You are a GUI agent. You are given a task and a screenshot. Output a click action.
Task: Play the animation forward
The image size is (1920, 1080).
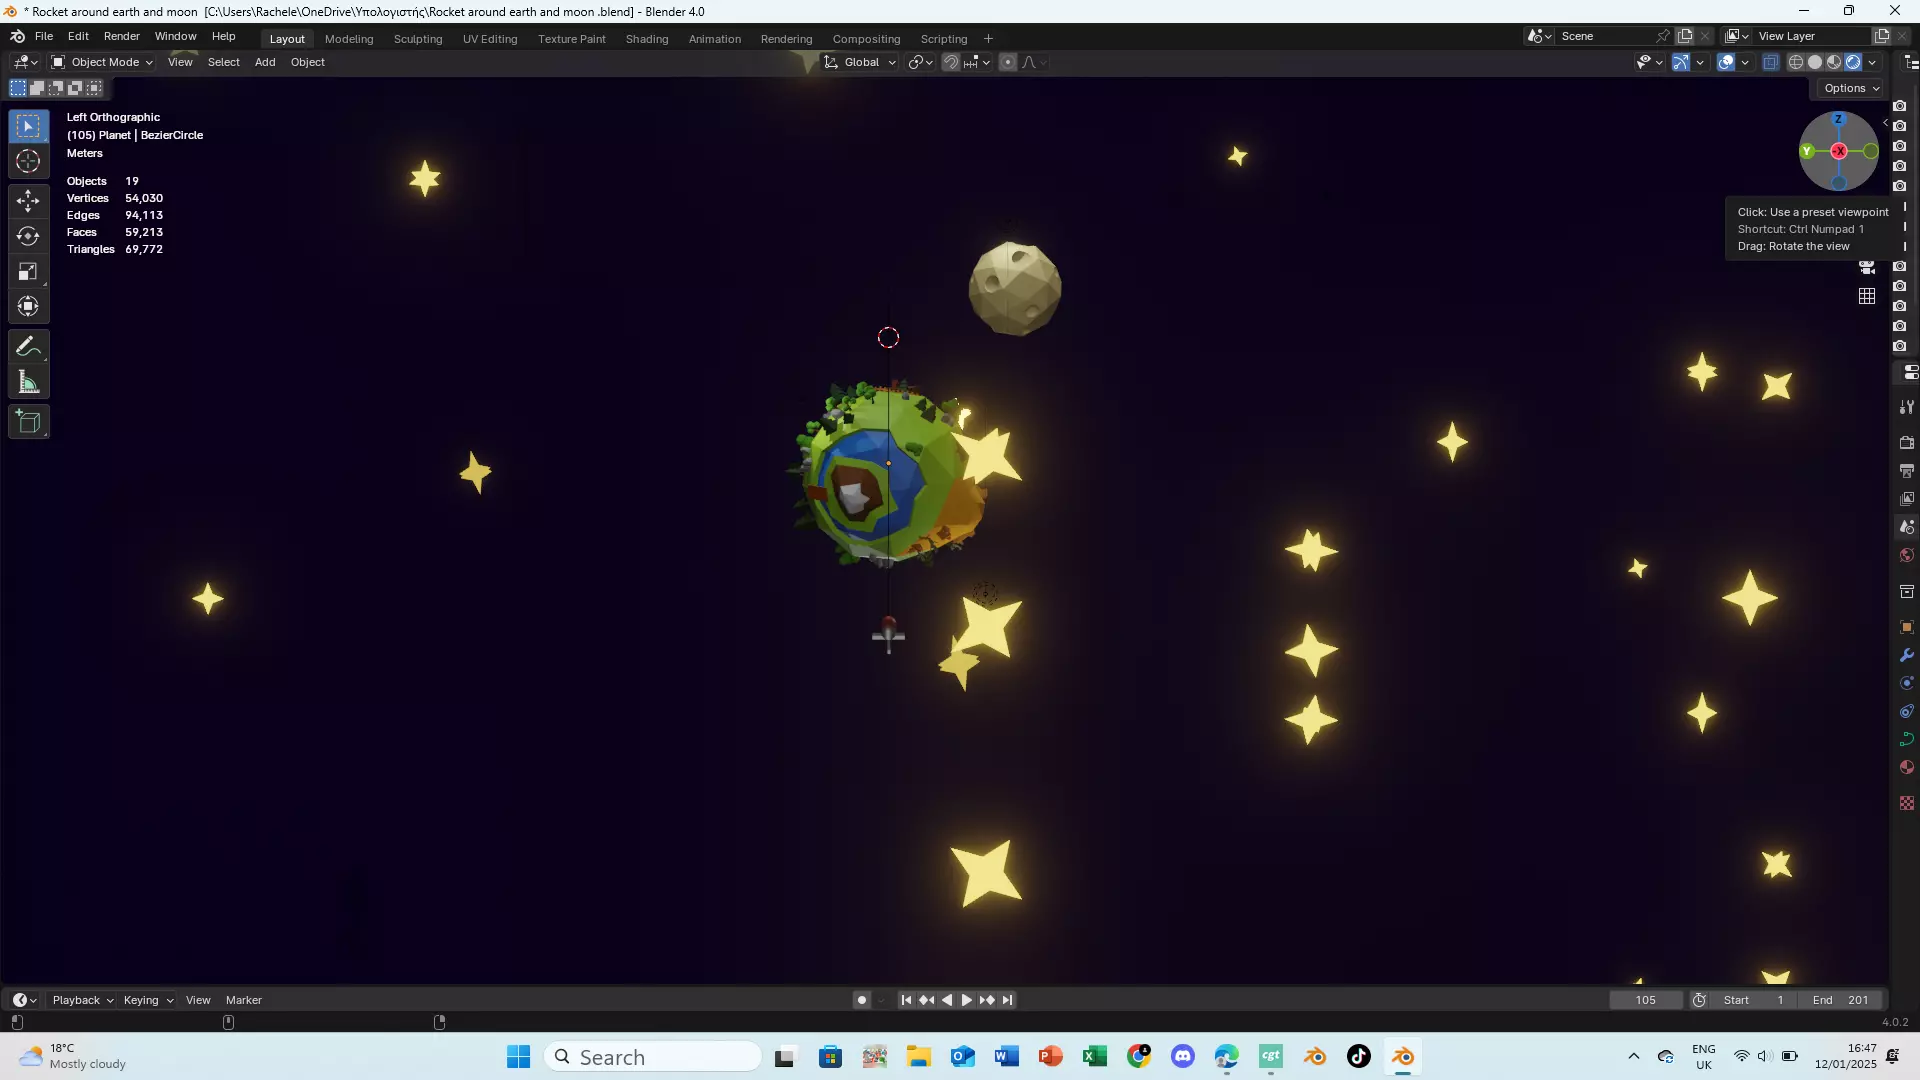pyautogui.click(x=967, y=1000)
